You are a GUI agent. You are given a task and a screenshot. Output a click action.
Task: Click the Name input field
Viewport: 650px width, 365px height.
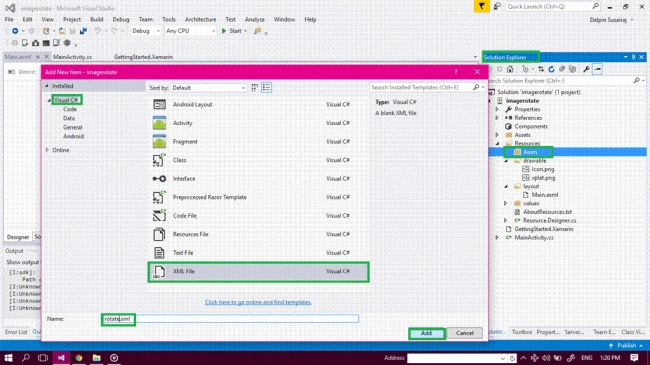click(230, 319)
